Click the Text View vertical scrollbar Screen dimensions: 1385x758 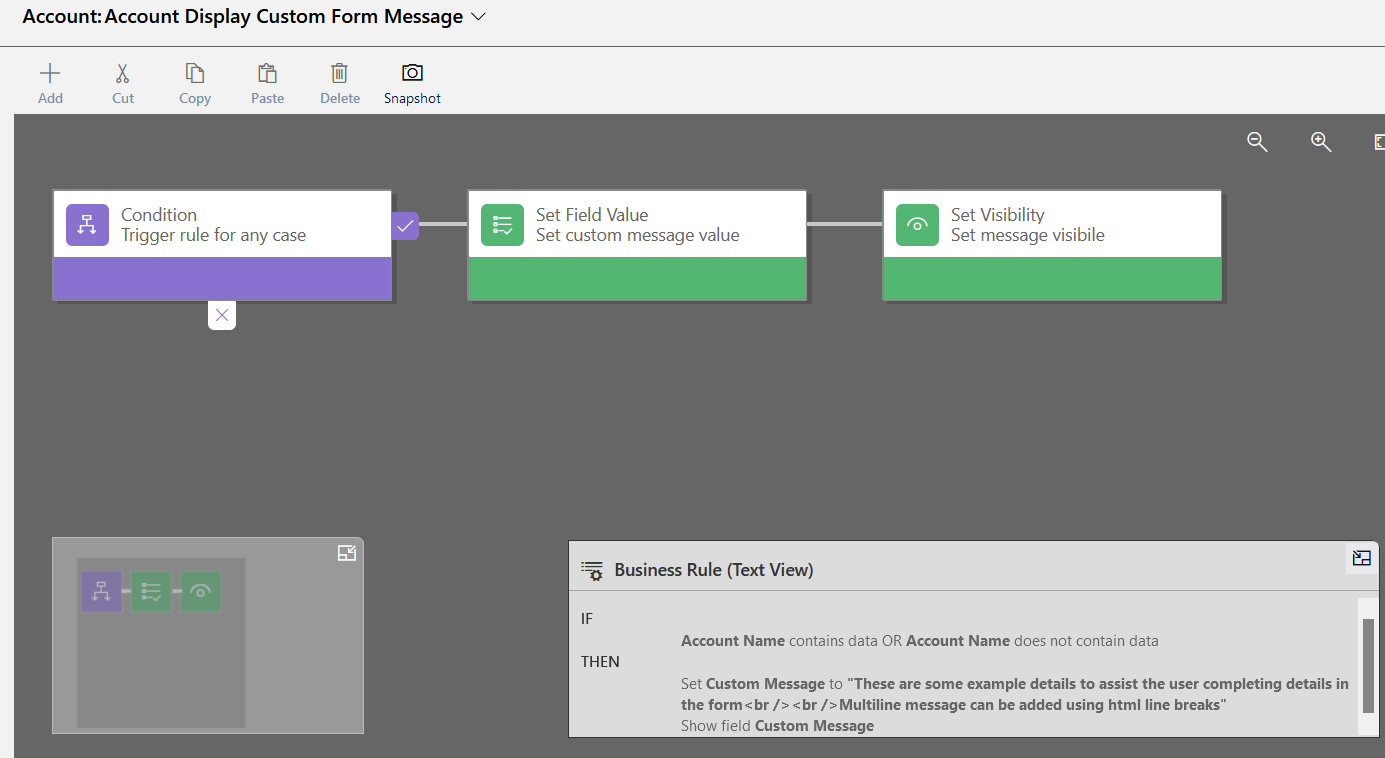coord(1368,664)
